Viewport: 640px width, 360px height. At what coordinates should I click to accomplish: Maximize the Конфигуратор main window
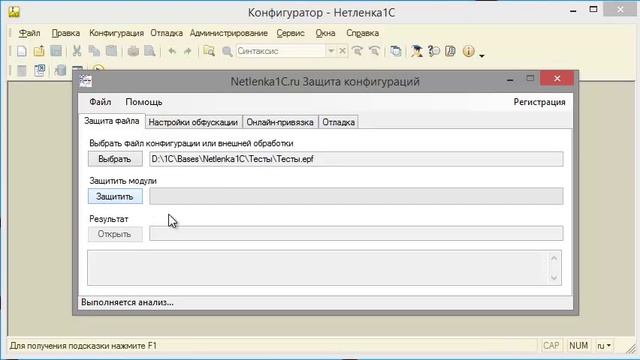pyautogui.click(x=593, y=9)
